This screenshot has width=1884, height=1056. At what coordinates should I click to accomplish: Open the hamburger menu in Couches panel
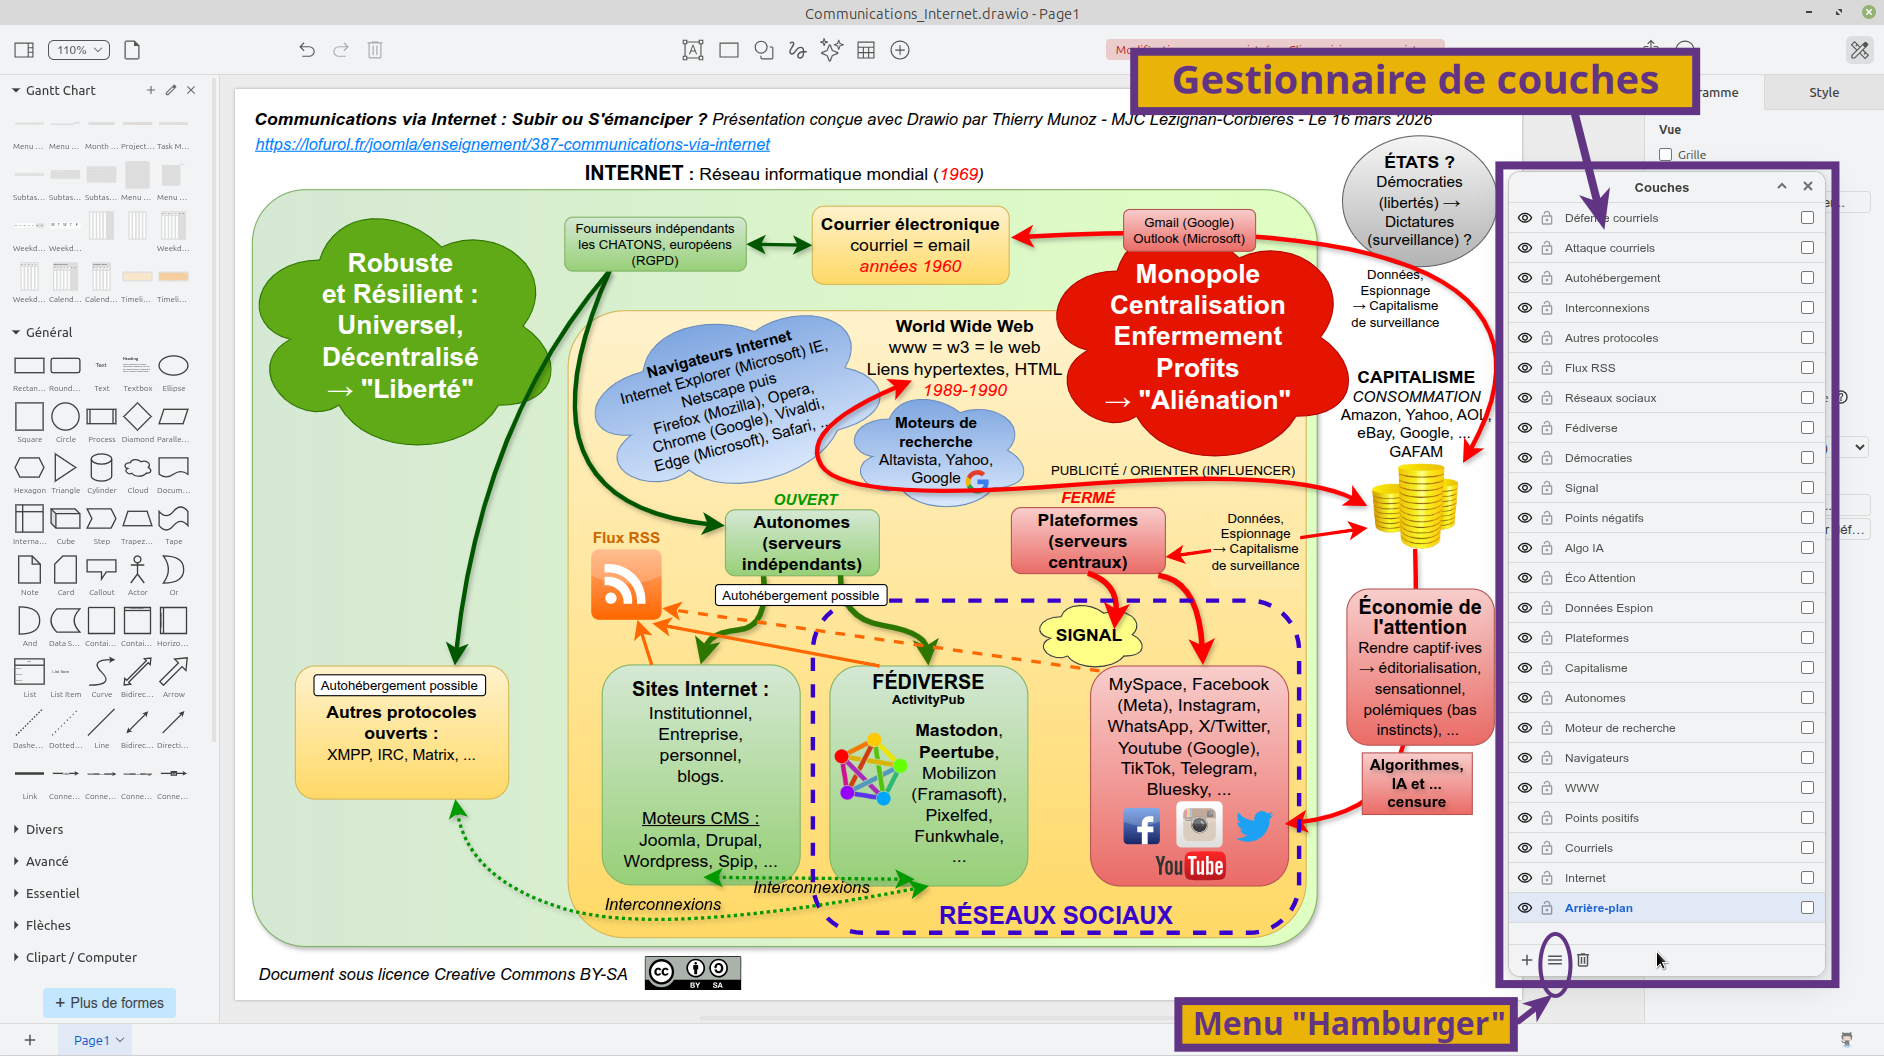(1554, 960)
